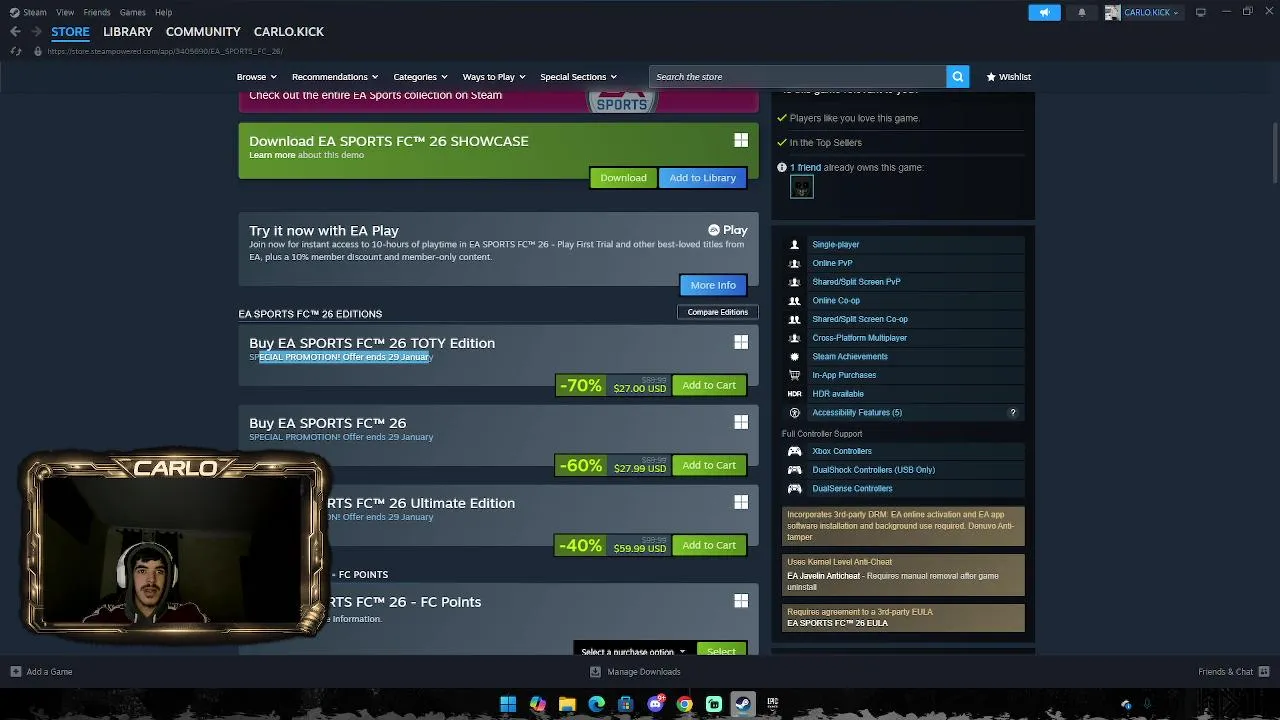This screenshot has height=720, width=1280.
Task: Open the Friends menu
Action: pyautogui.click(x=97, y=12)
